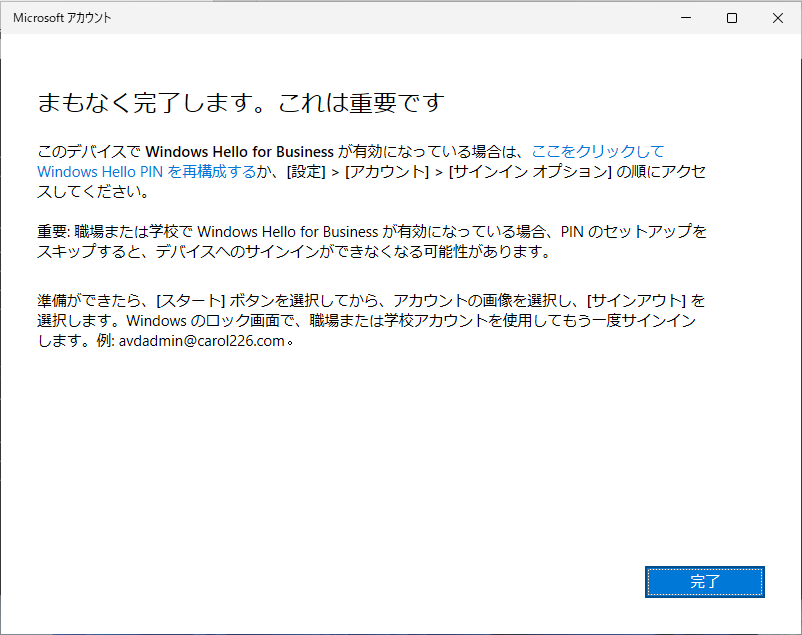Click the 完了 button

point(704,582)
